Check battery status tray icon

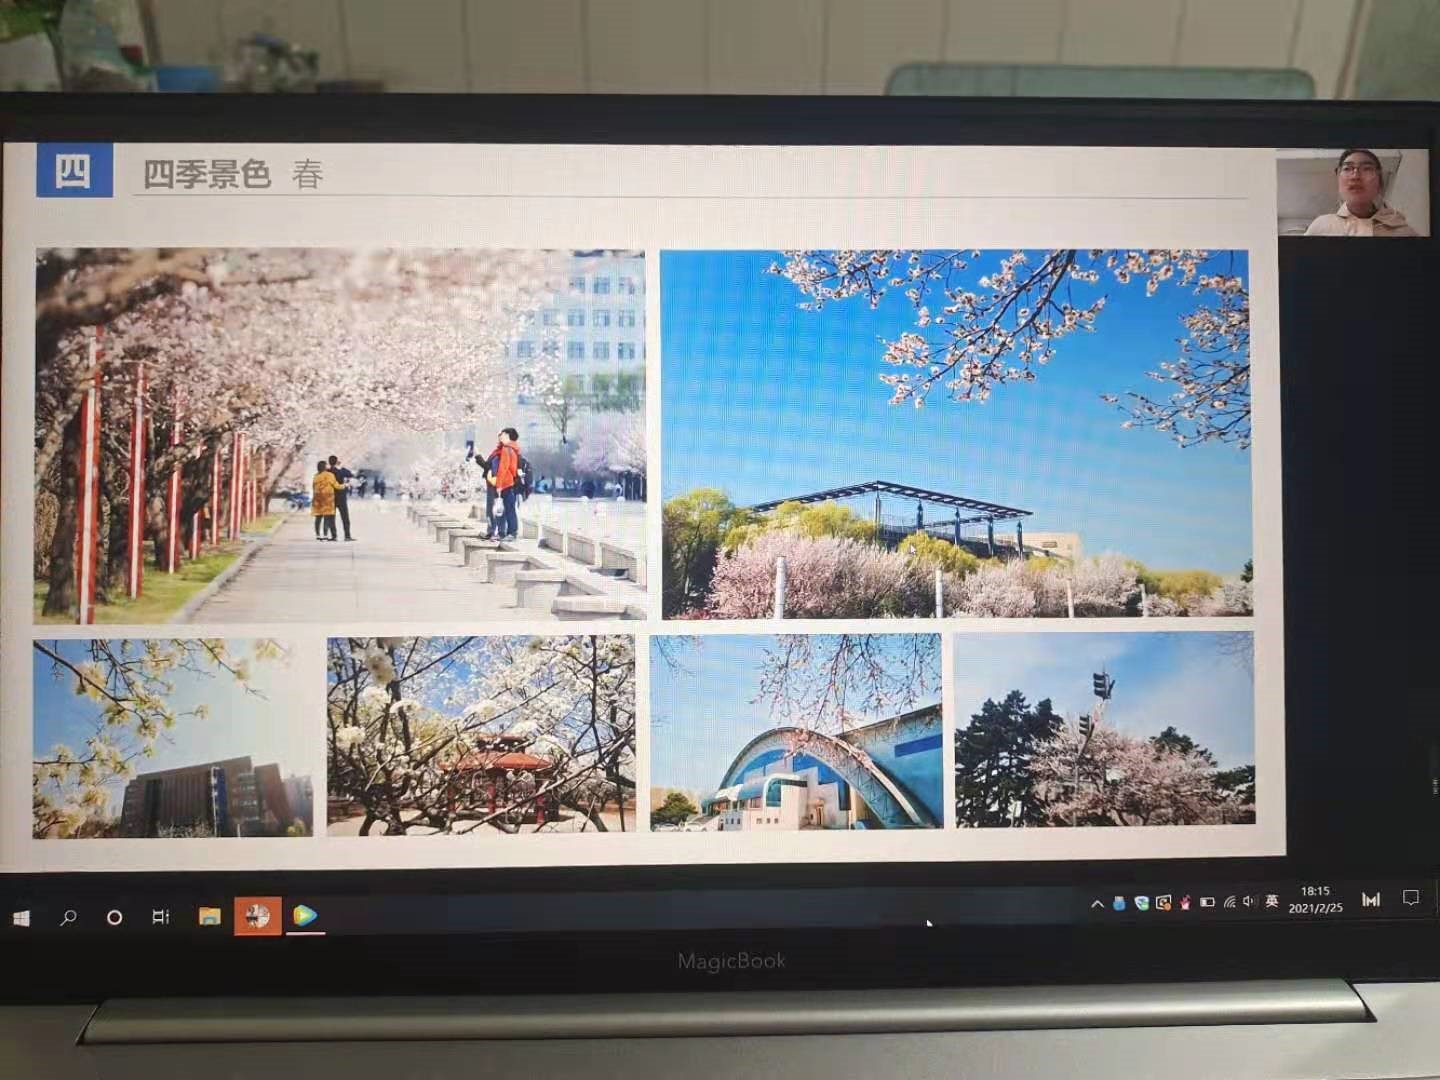tap(1207, 903)
